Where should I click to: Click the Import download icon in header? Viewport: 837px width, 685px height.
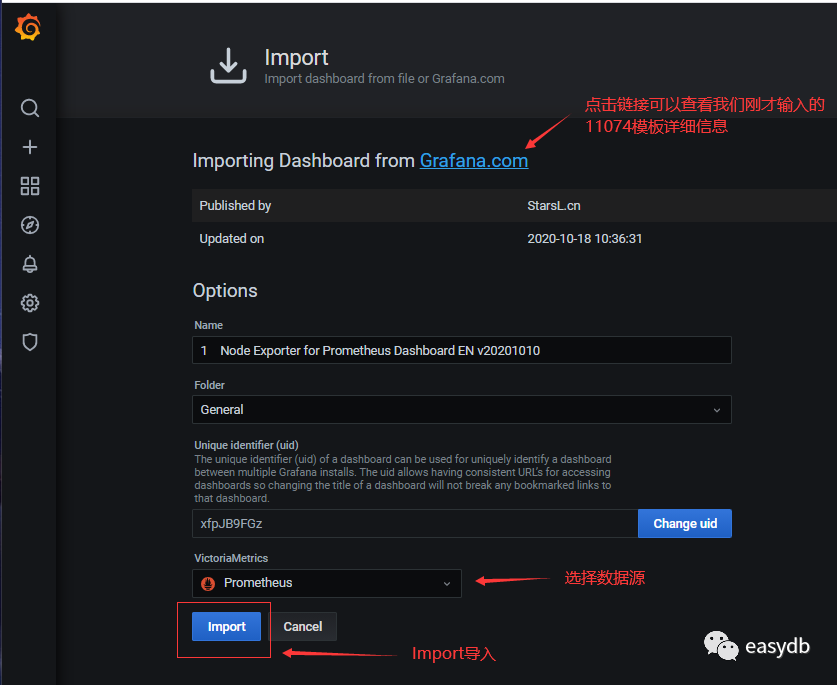pos(228,66)
